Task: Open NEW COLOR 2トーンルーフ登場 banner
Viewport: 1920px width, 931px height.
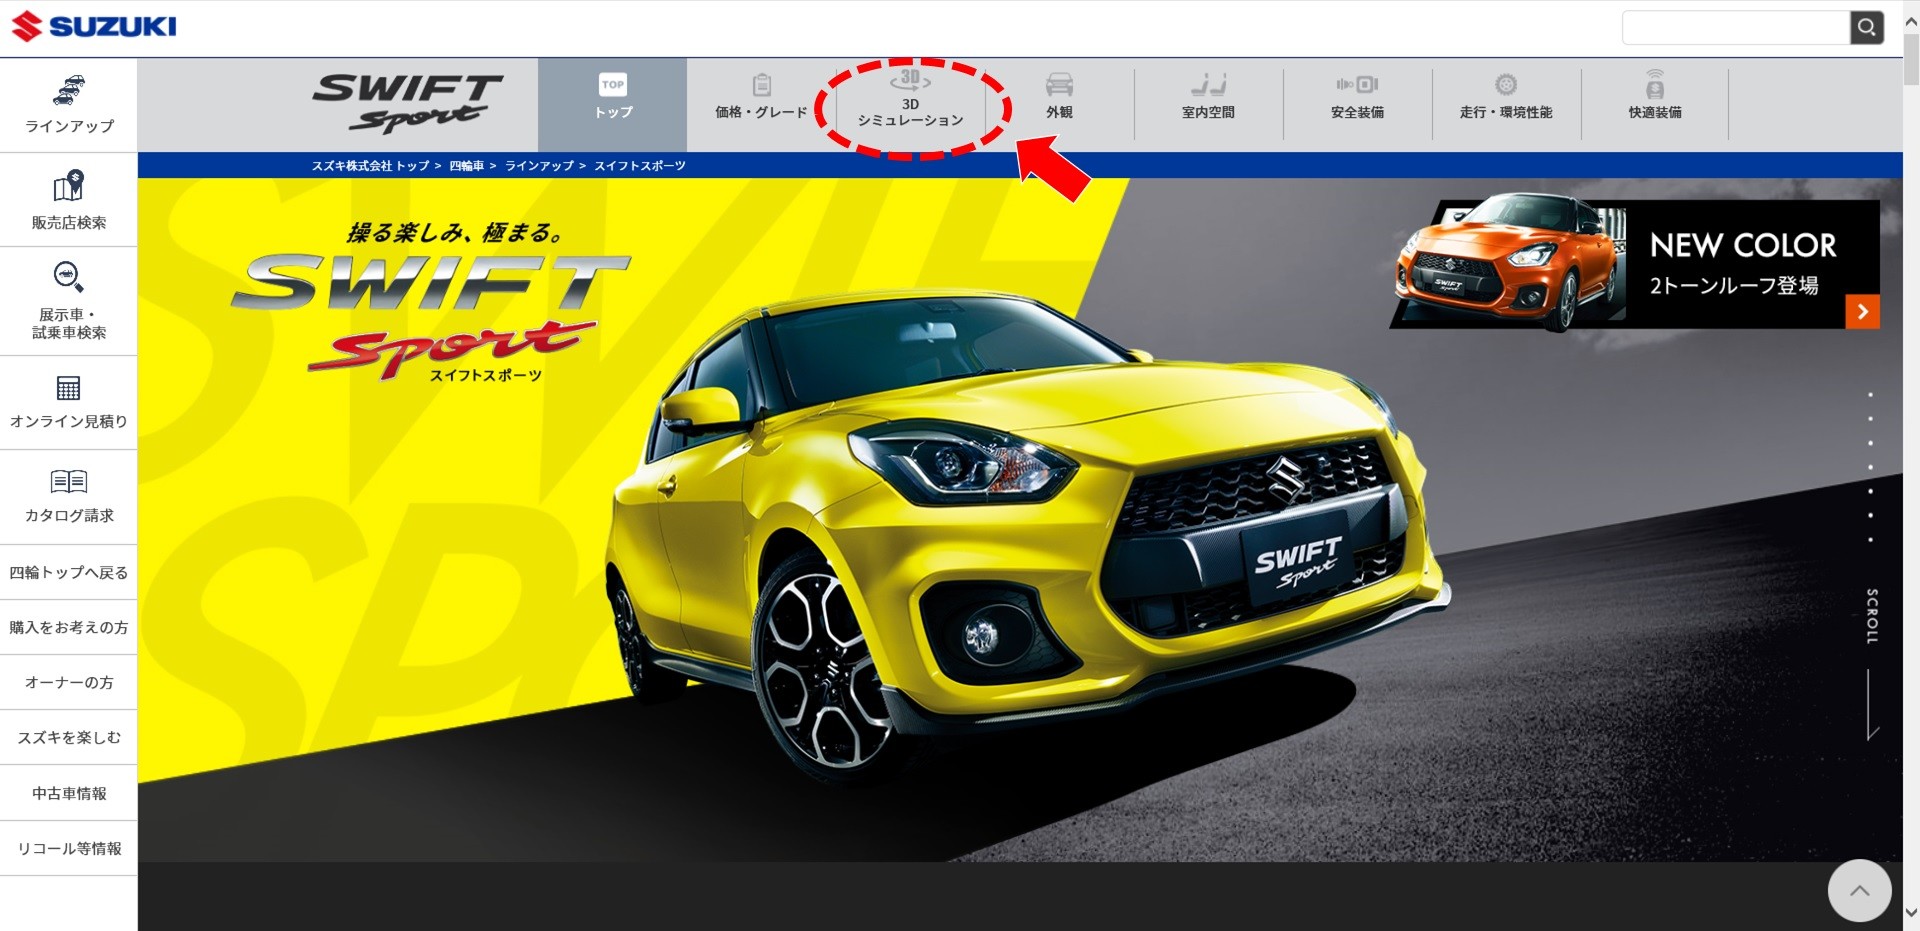Action: (1634, 264)
